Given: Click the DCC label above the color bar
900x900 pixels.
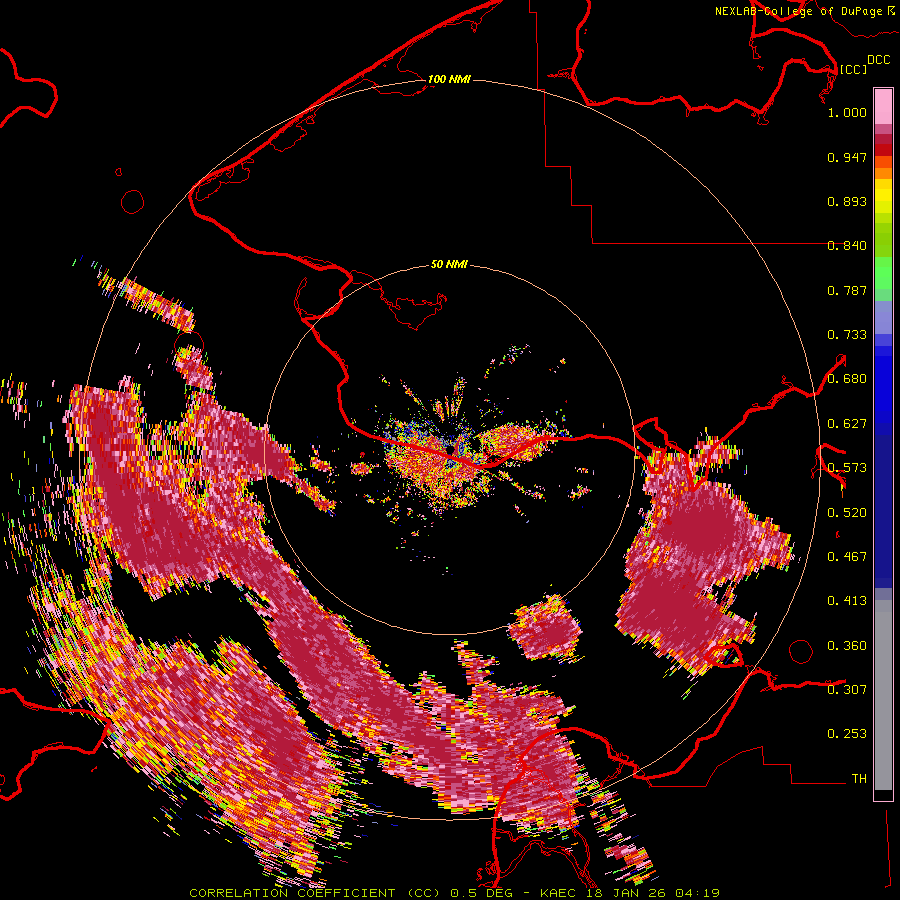Looking at the screenshot, I should 878,60.
